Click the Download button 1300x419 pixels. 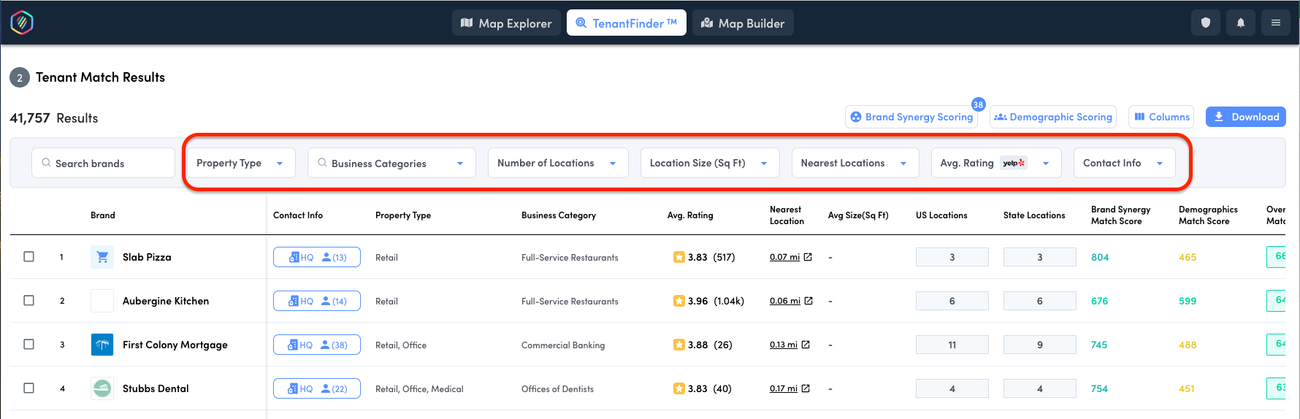point(1245,117)
